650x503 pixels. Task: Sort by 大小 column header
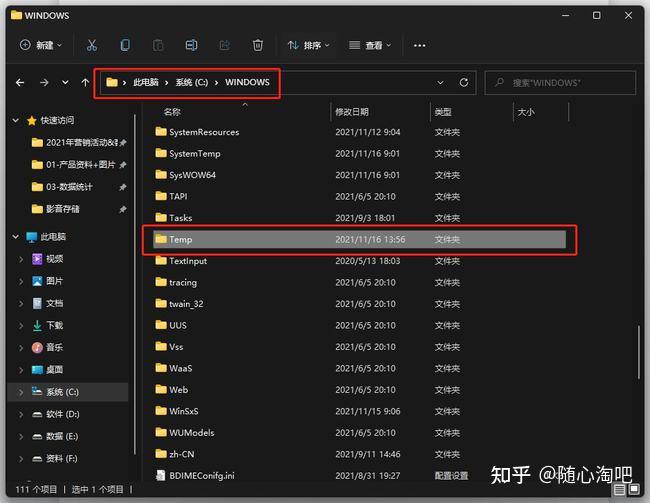click(x=526, y=112)
